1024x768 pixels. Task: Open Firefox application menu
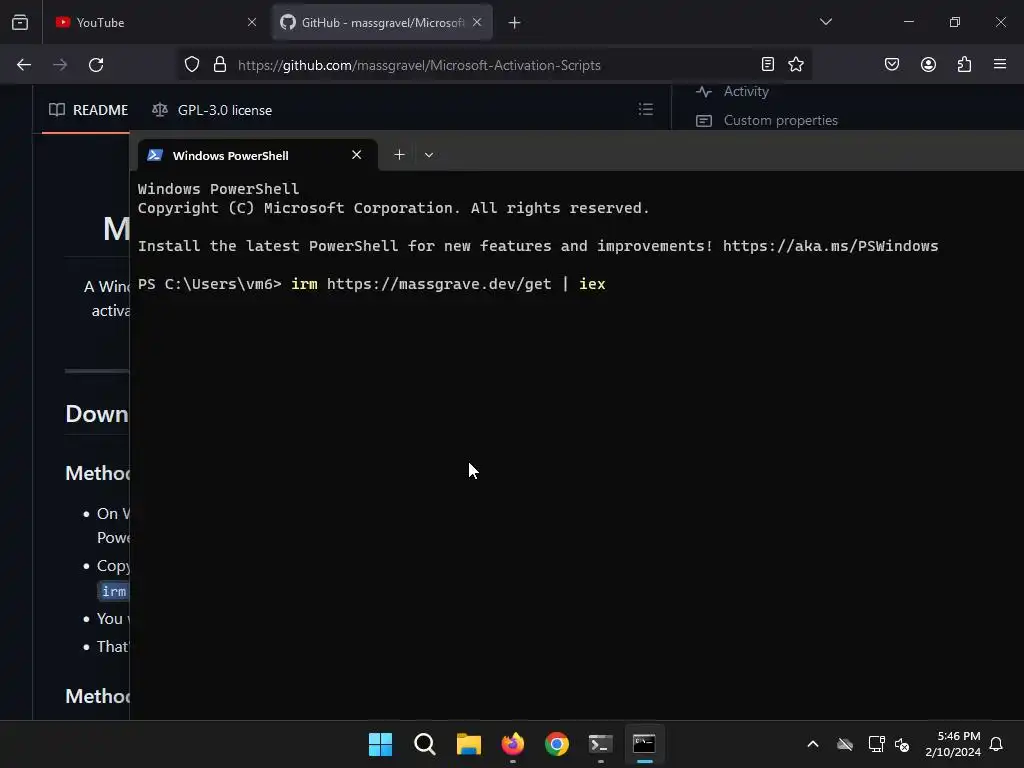tap(1000, 64)
